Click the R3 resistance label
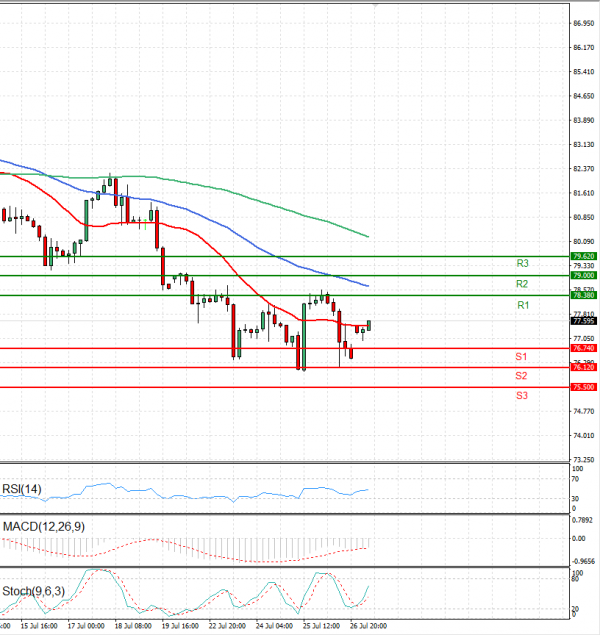 click(522, 264)
